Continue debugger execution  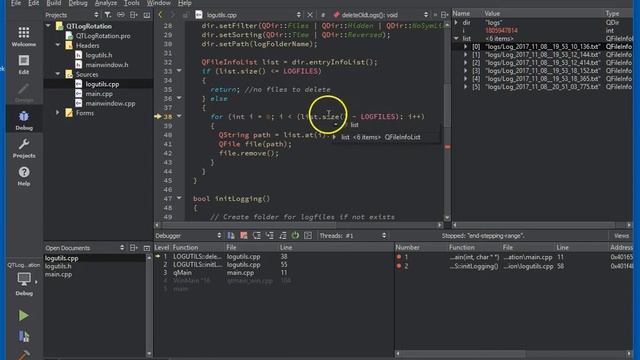click(231, 236)
